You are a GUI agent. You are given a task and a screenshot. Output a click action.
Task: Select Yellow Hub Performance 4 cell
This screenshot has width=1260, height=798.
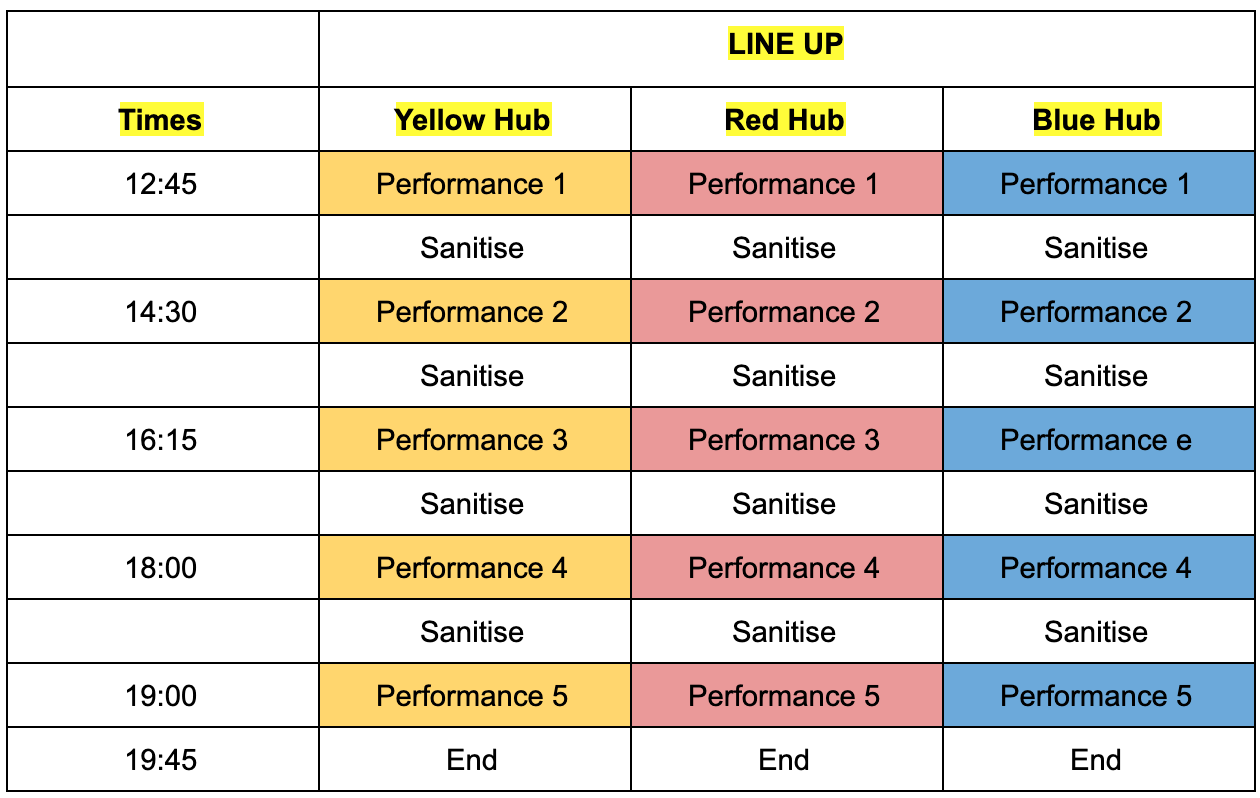point(475,567)
